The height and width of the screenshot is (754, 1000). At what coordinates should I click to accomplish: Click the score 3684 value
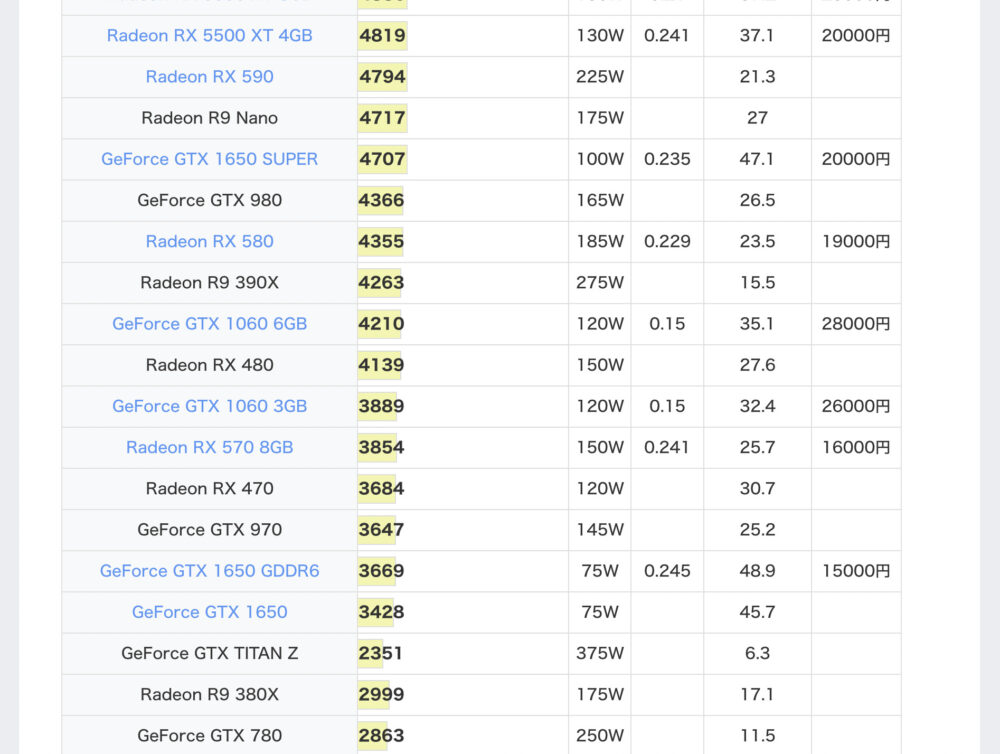[x=381, y=489]
